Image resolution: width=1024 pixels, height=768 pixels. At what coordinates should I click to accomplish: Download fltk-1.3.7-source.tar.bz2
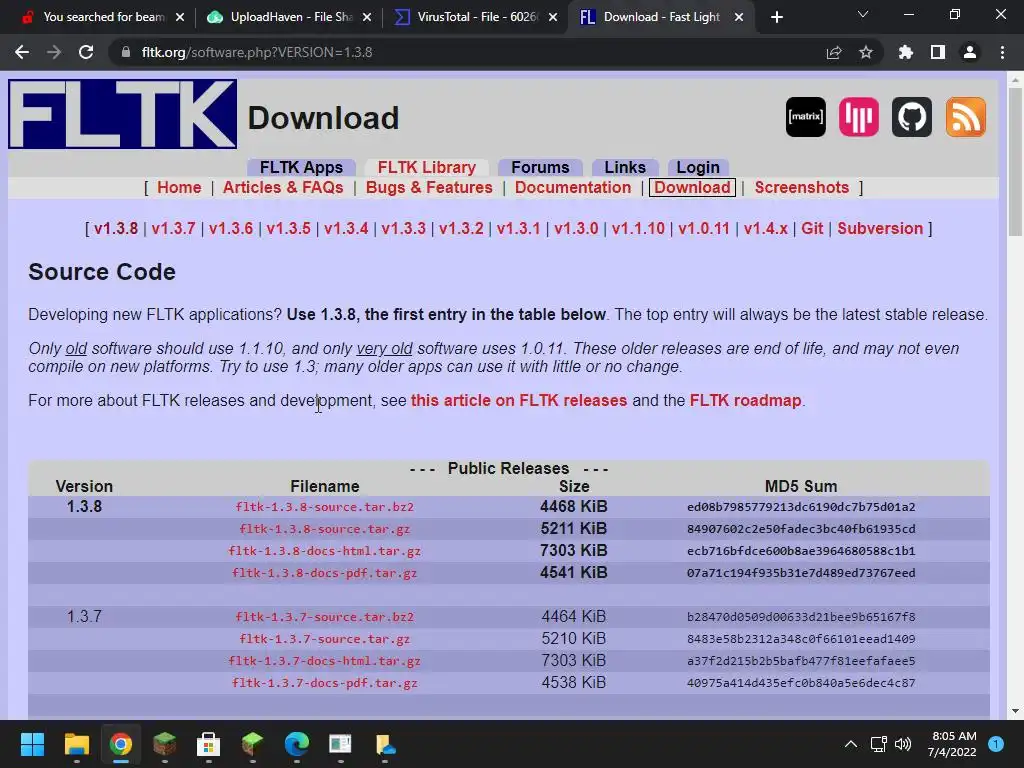[325, 617]
